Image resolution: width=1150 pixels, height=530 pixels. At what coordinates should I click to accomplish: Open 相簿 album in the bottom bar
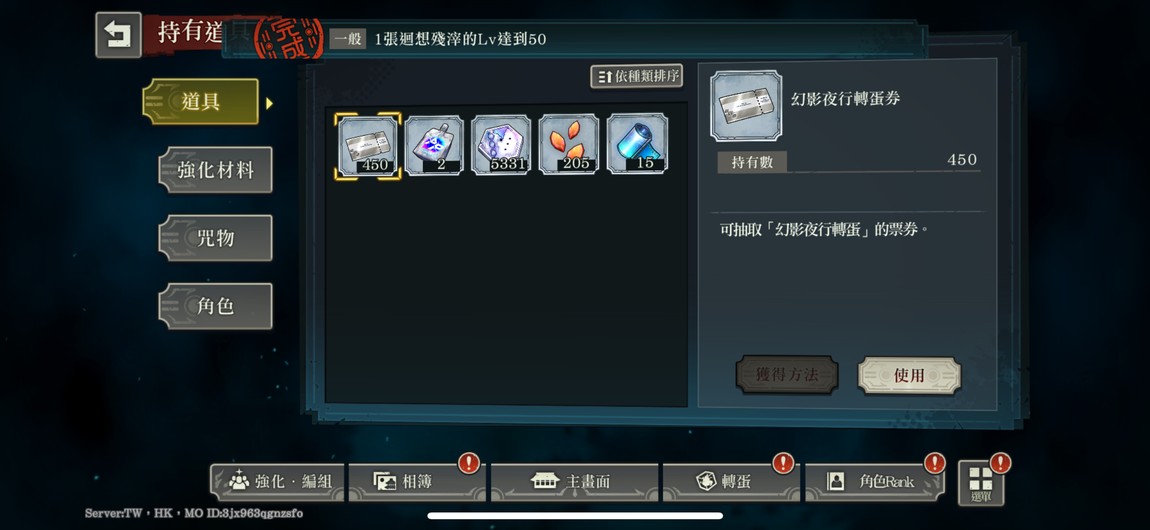pyautogui.click(x=417, y=482)
